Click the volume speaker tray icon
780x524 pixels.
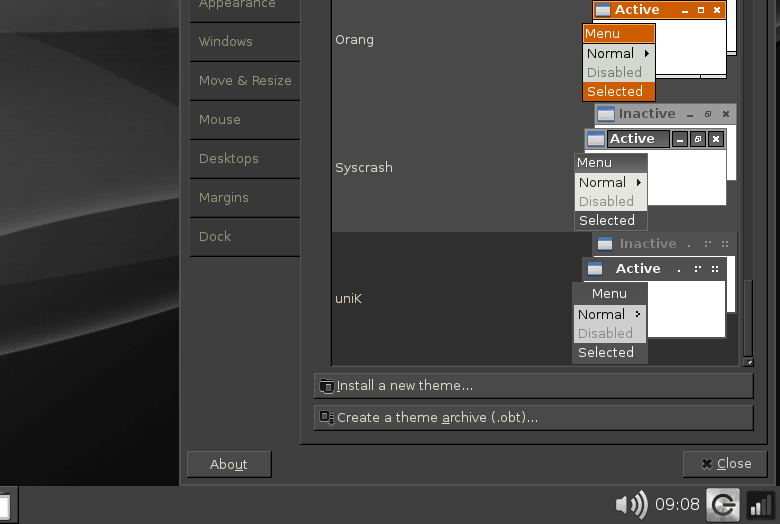[632, 505]
